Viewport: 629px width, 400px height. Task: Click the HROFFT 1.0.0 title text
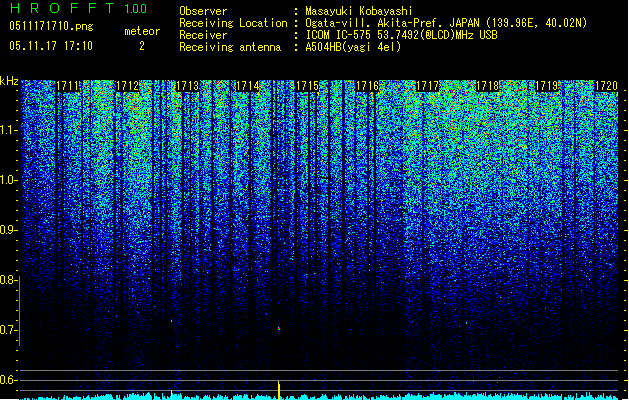pos(78,8)
